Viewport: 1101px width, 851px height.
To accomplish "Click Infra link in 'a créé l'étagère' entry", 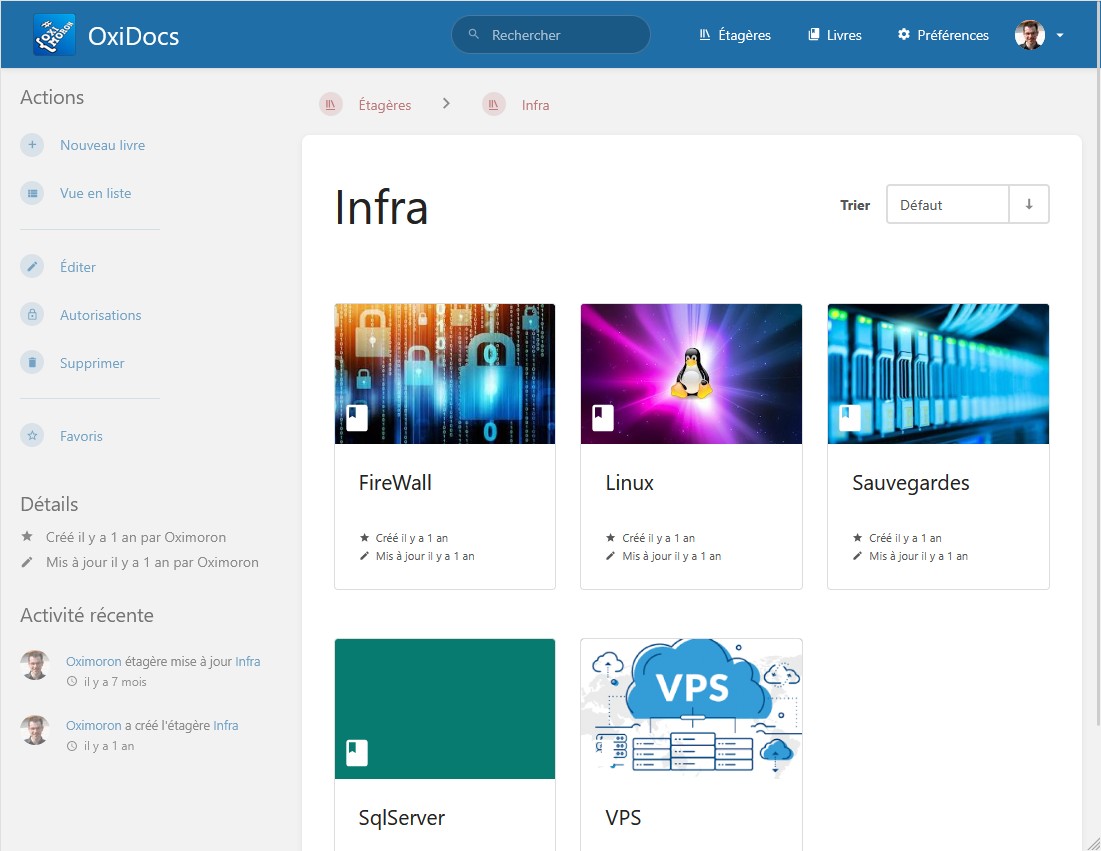I will pos(226,725).
